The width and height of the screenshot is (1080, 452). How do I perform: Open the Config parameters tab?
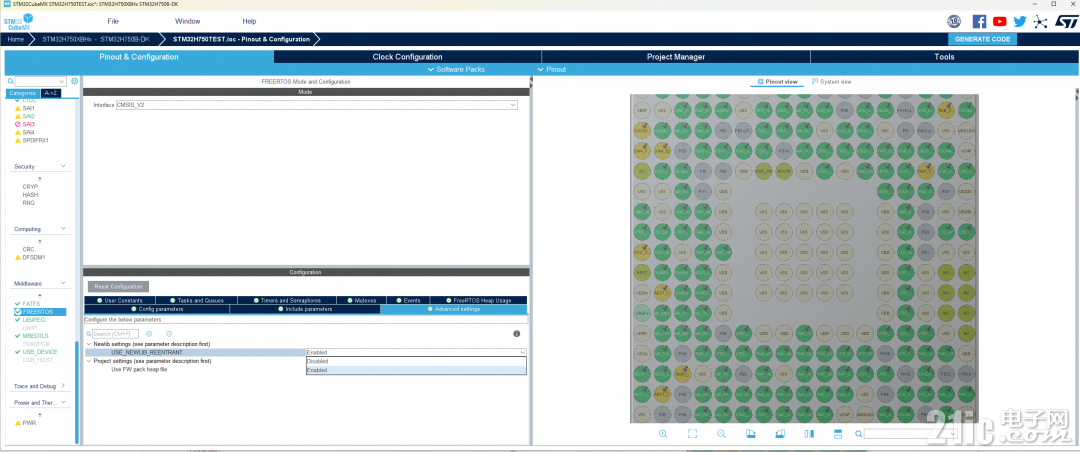tap(157, 309)
